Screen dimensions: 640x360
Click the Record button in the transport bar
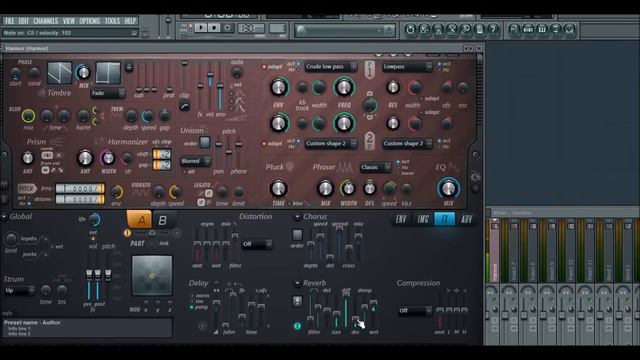pos(227,28)
